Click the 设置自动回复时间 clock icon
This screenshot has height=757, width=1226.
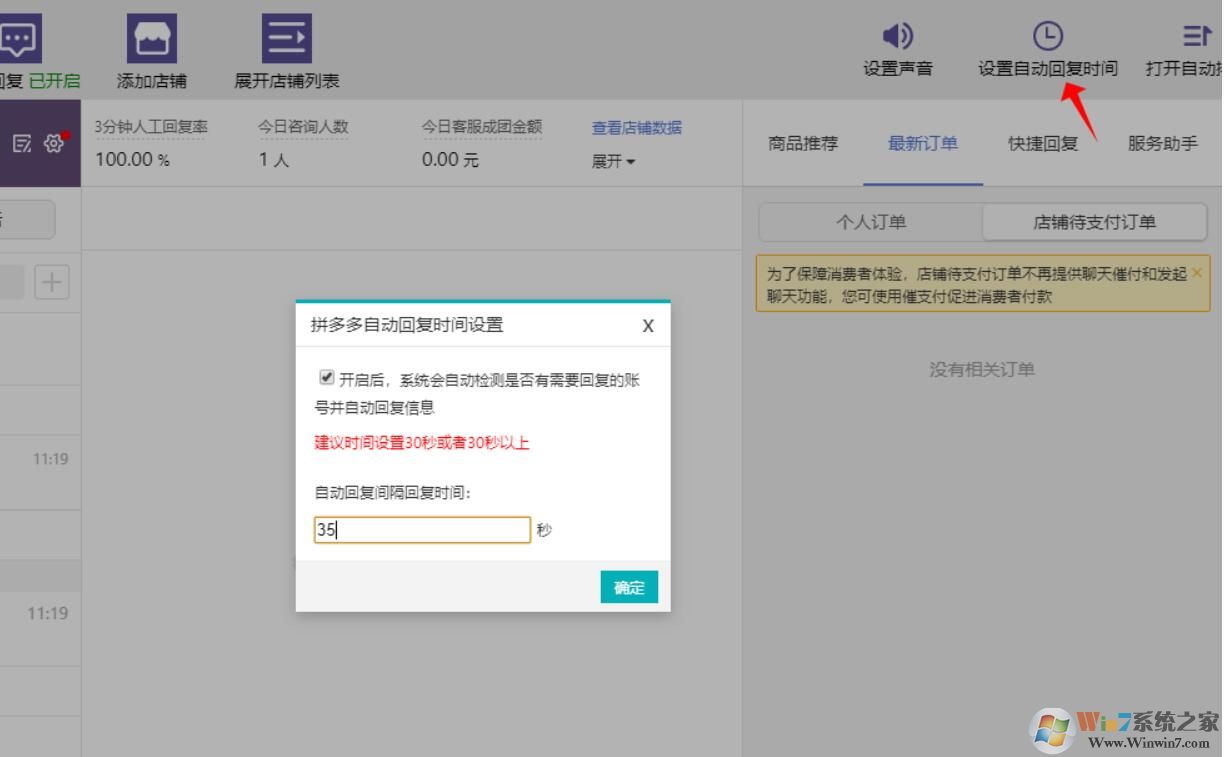(1048, 36)
